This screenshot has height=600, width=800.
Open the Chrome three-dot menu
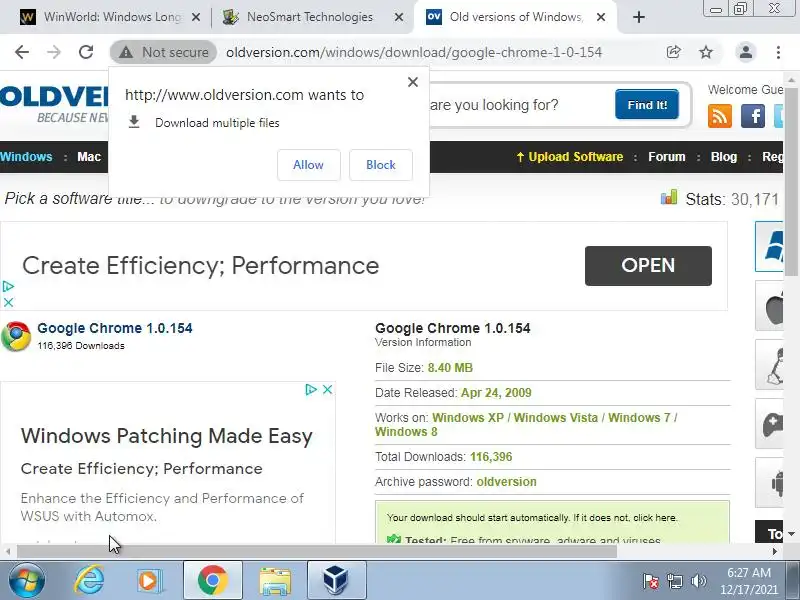(778, 52)
